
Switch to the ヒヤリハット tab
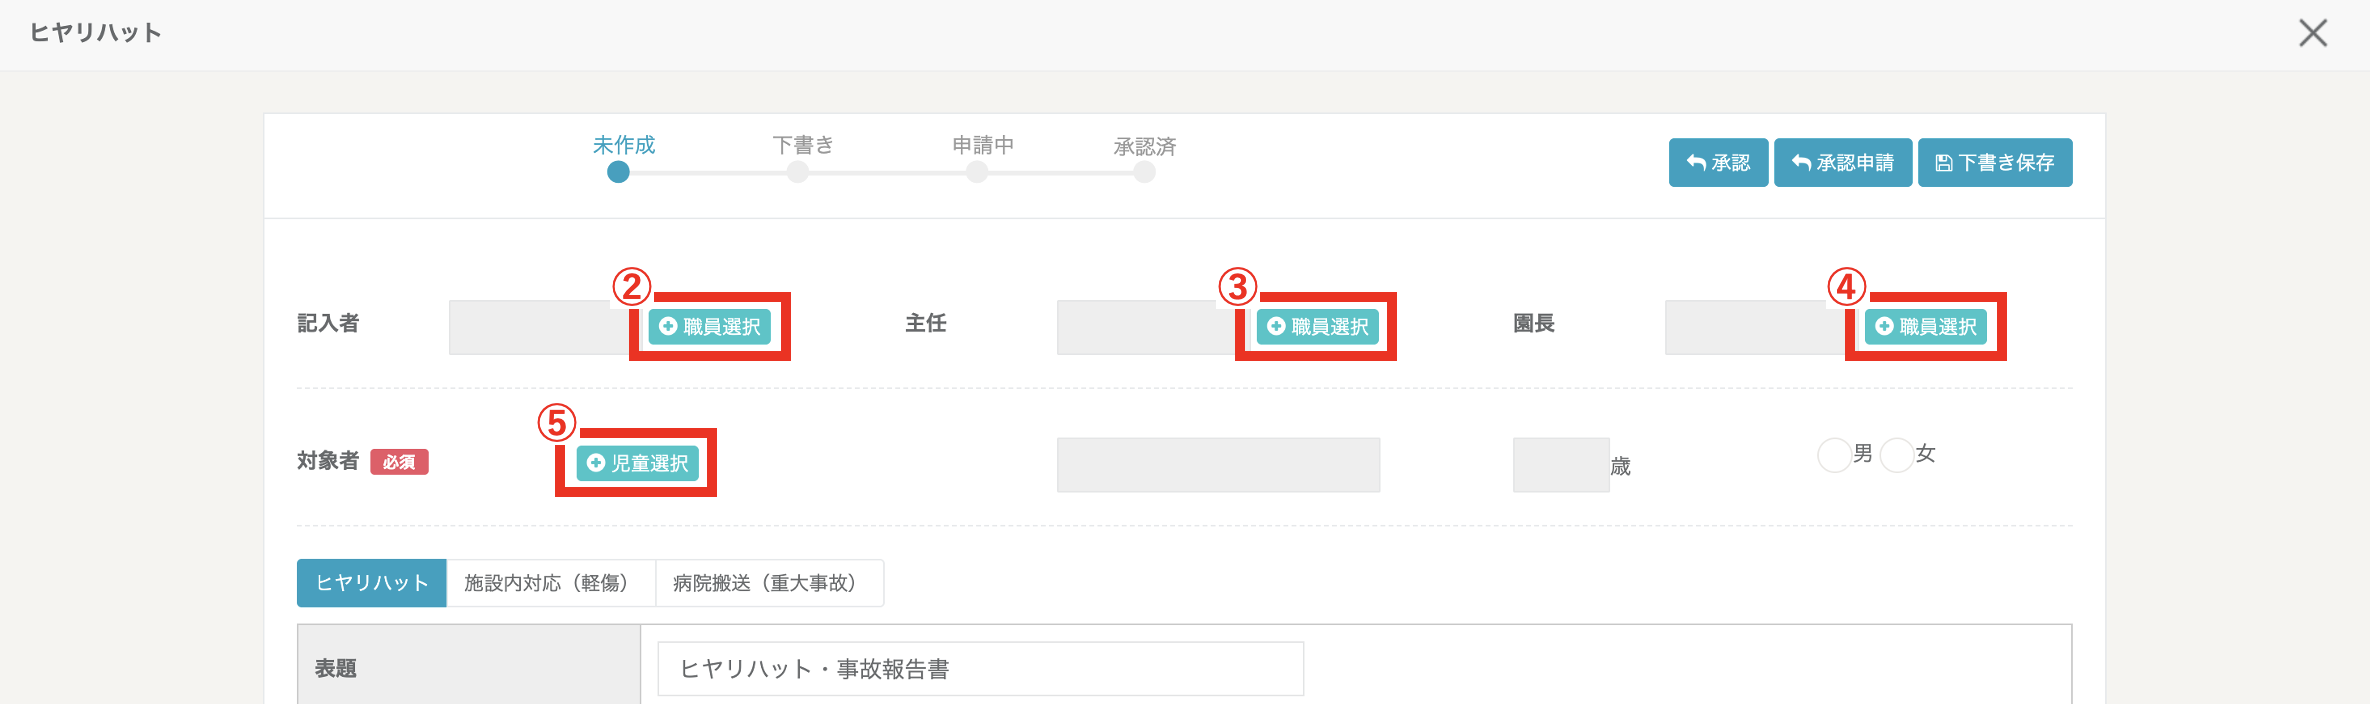(x=372, y=583)
